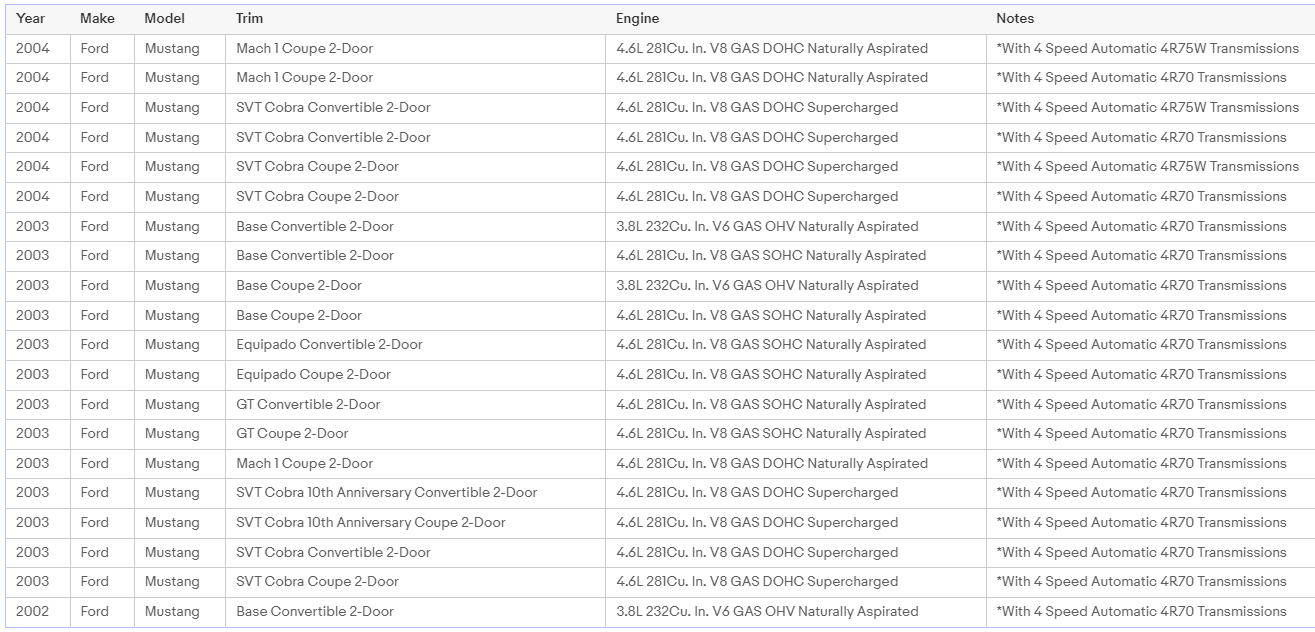Select the 2003 Base Coupe V6 engine cell
1315x632 pixels.
(767, 285)
